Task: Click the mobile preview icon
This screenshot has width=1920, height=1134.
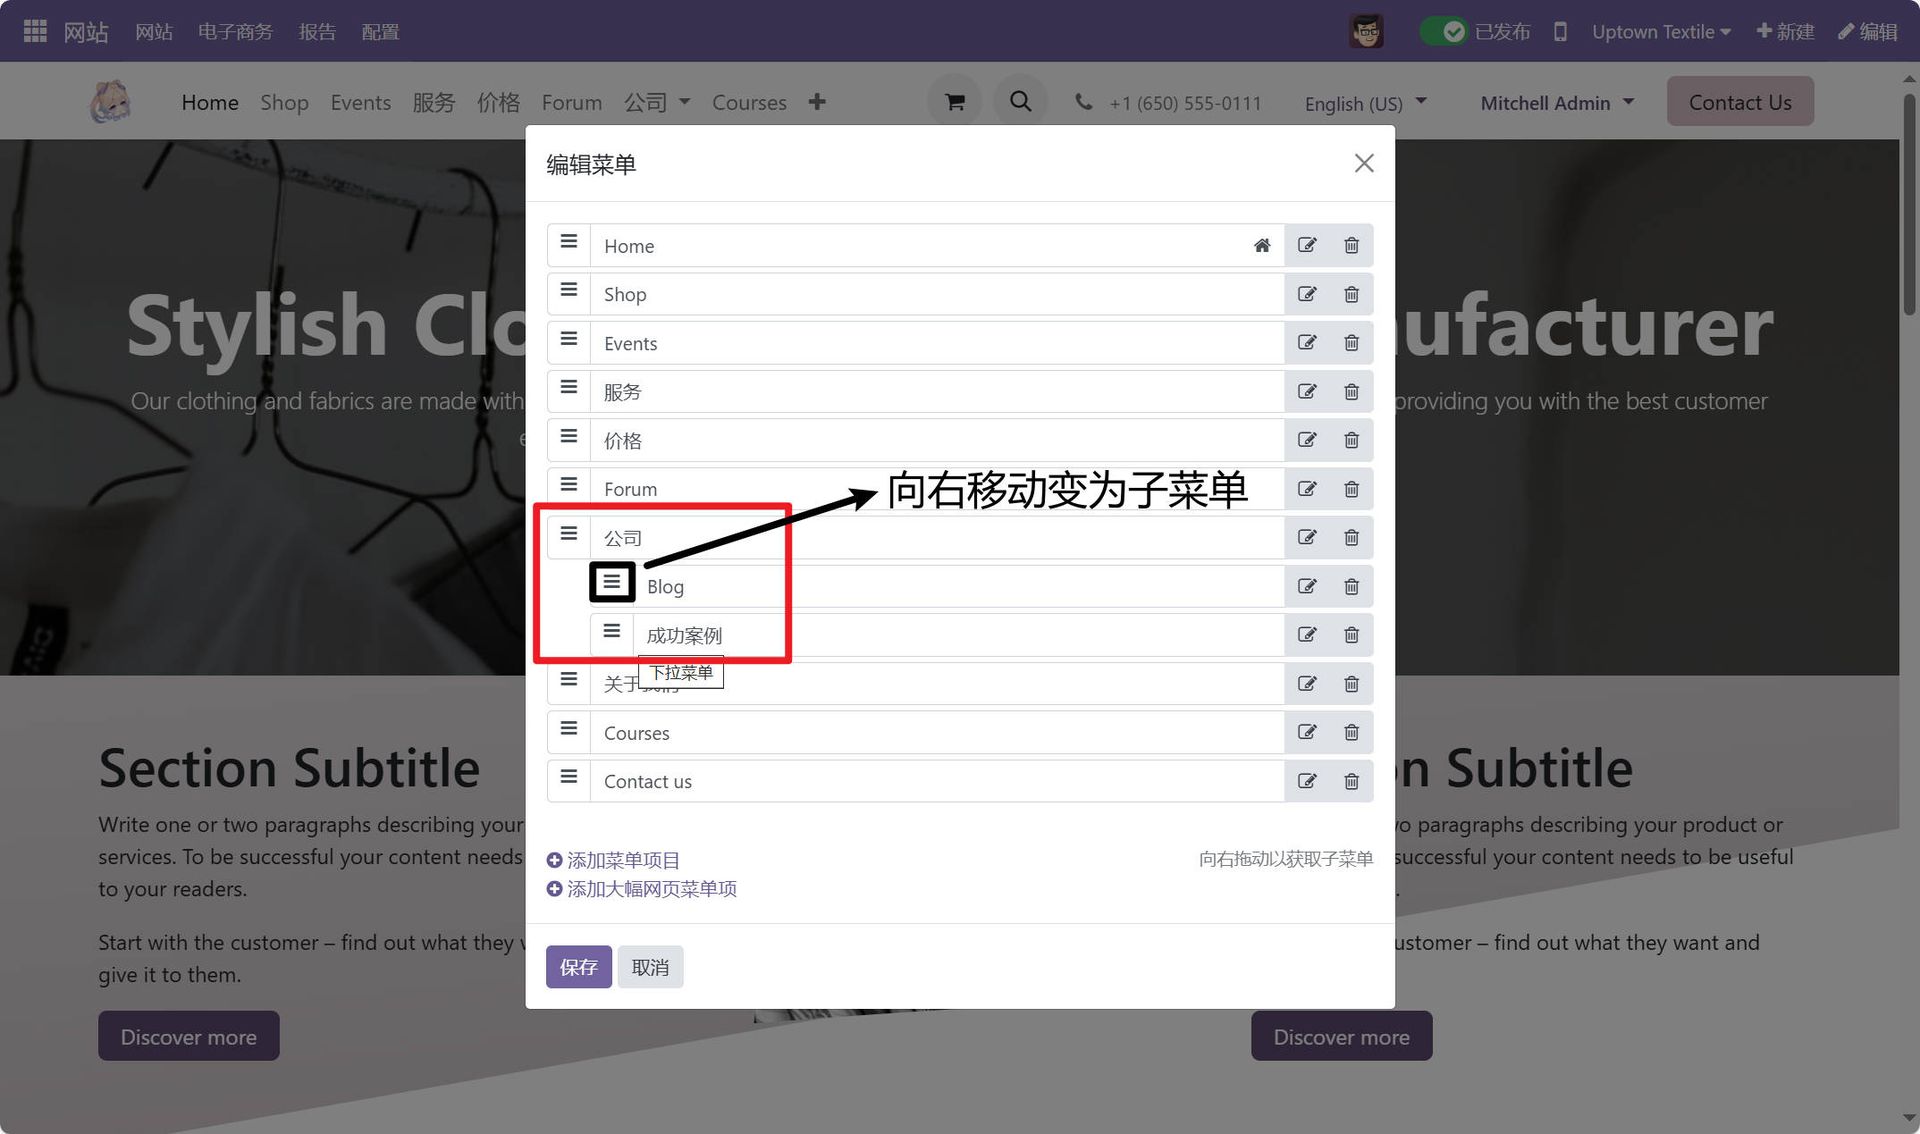Action: (1560, 32)
